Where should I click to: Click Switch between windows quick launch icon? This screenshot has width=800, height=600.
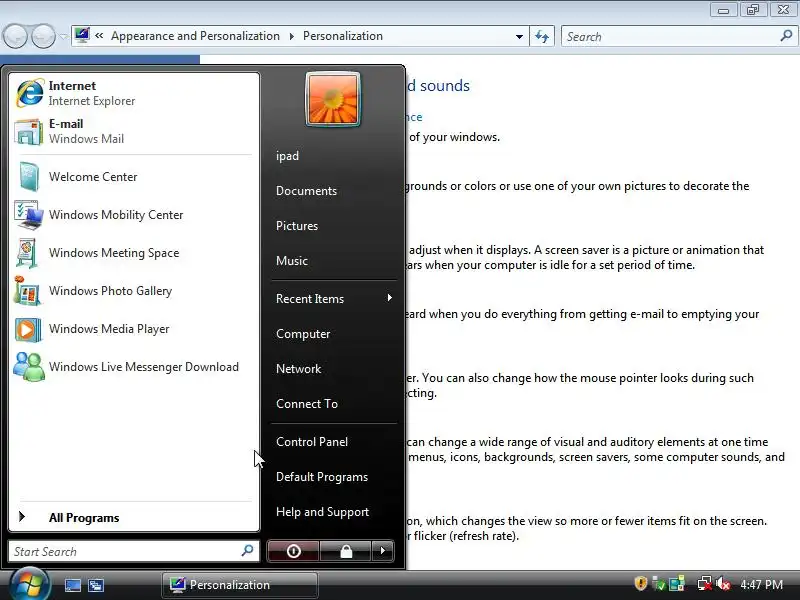pyautogui.click(x=96, y=585)
